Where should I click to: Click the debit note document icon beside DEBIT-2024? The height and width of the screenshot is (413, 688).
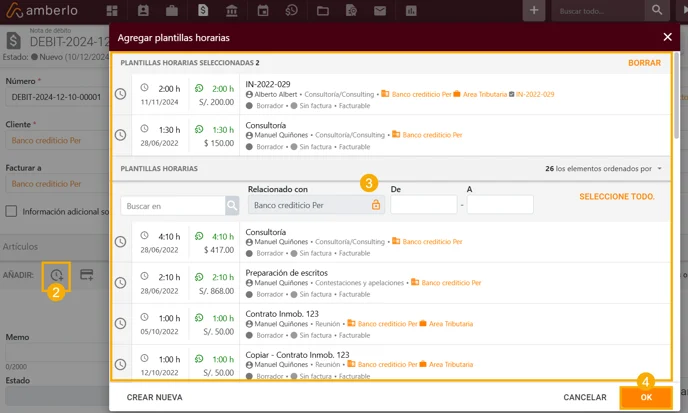tap(14, 41)
